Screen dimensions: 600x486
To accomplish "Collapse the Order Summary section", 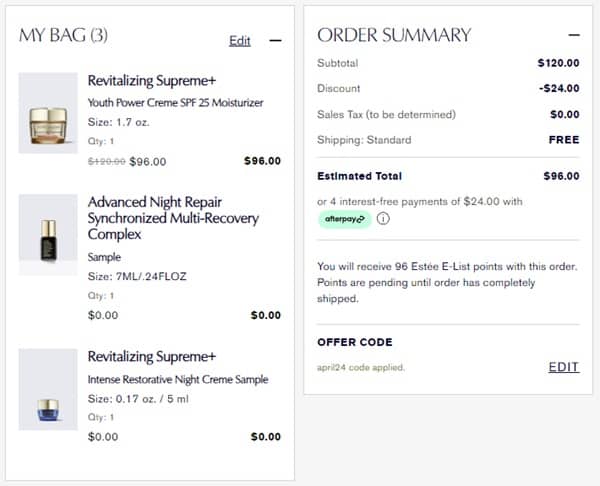I will click(573, 35).
